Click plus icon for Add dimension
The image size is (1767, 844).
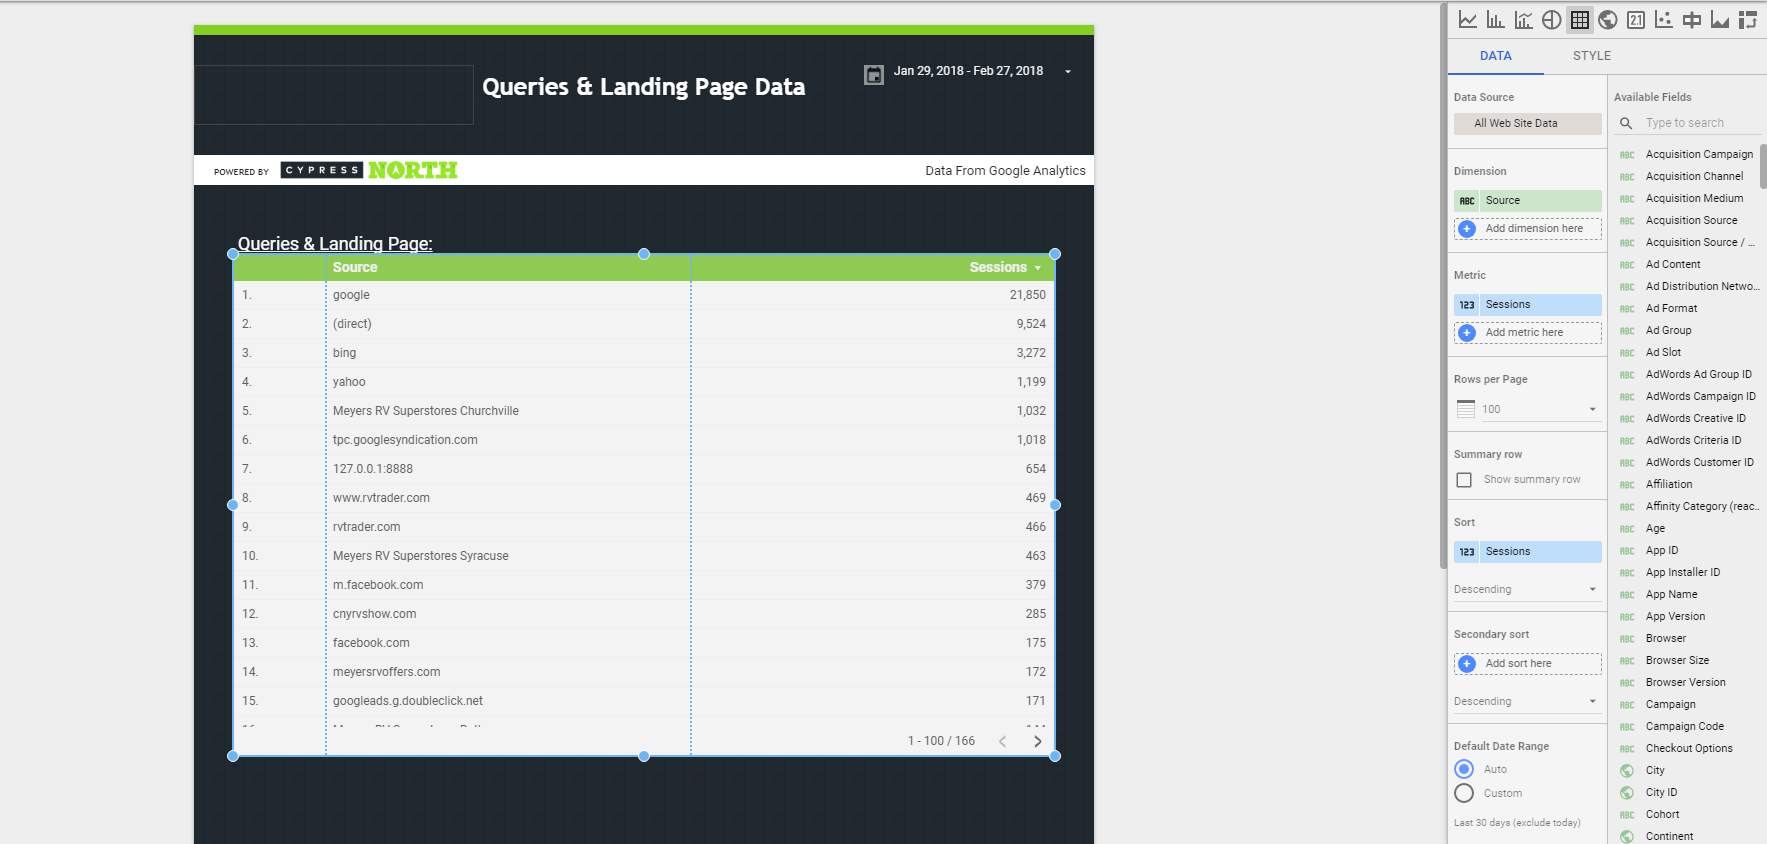click(1467, 229)
